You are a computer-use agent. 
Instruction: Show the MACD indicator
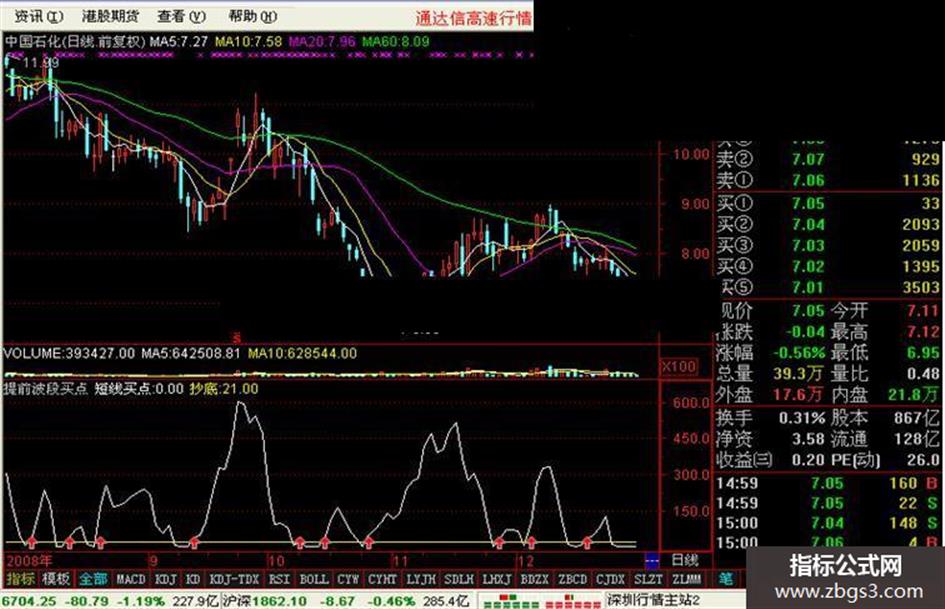[130, 579]
